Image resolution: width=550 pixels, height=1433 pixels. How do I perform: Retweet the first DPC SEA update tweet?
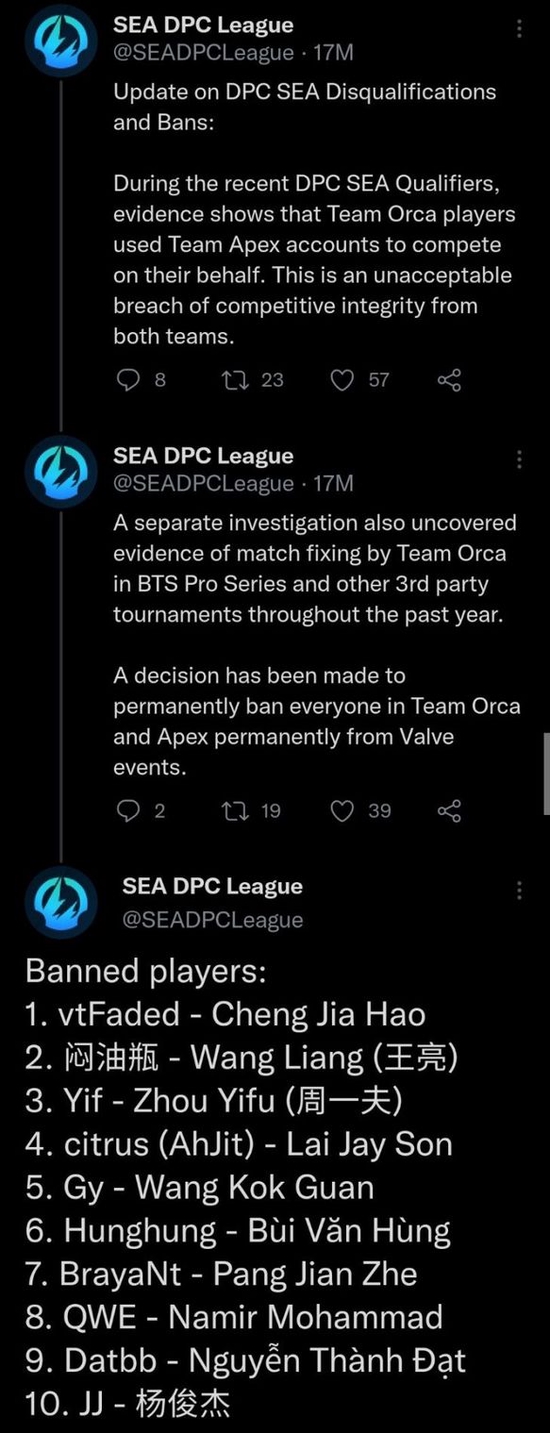tap(235, 380)
